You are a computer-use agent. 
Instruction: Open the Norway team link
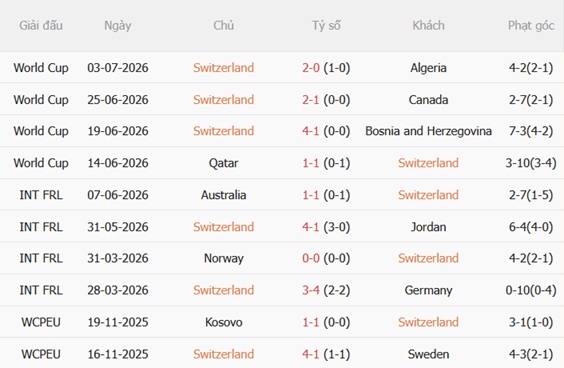click(x=223, y=258)
